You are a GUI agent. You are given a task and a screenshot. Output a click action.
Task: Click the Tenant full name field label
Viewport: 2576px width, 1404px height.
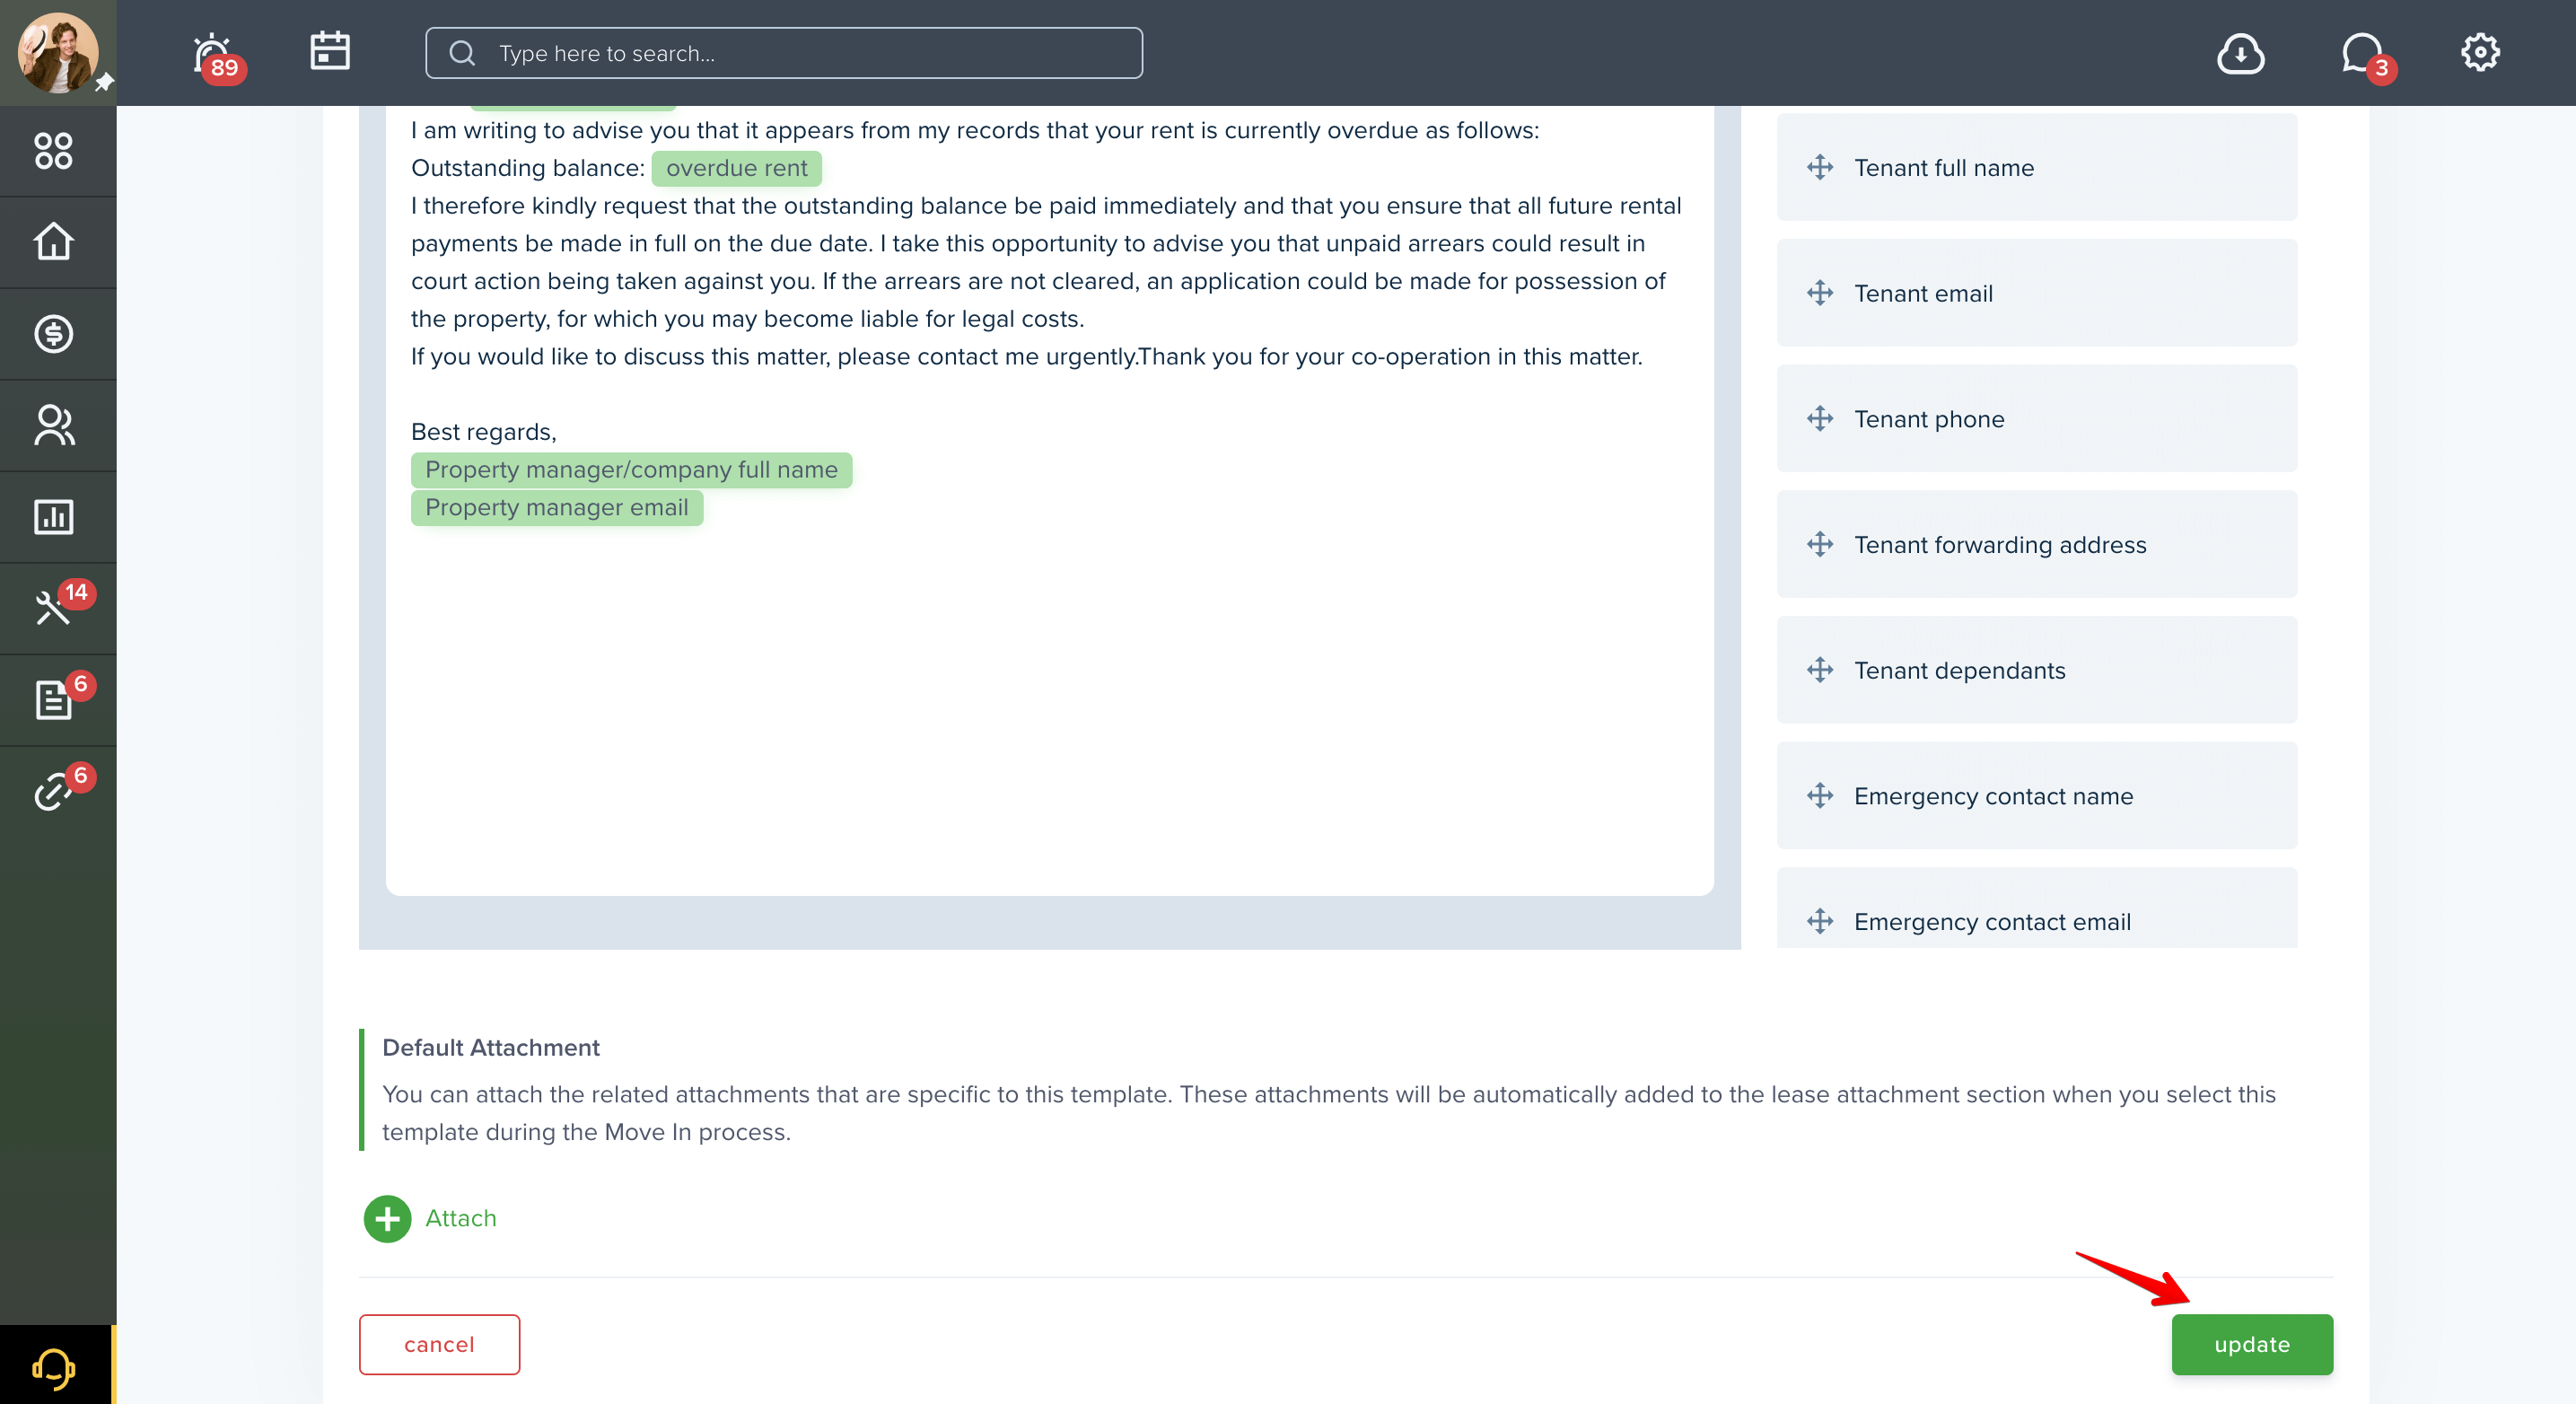pyautogui.click(x=1944, y=168)
